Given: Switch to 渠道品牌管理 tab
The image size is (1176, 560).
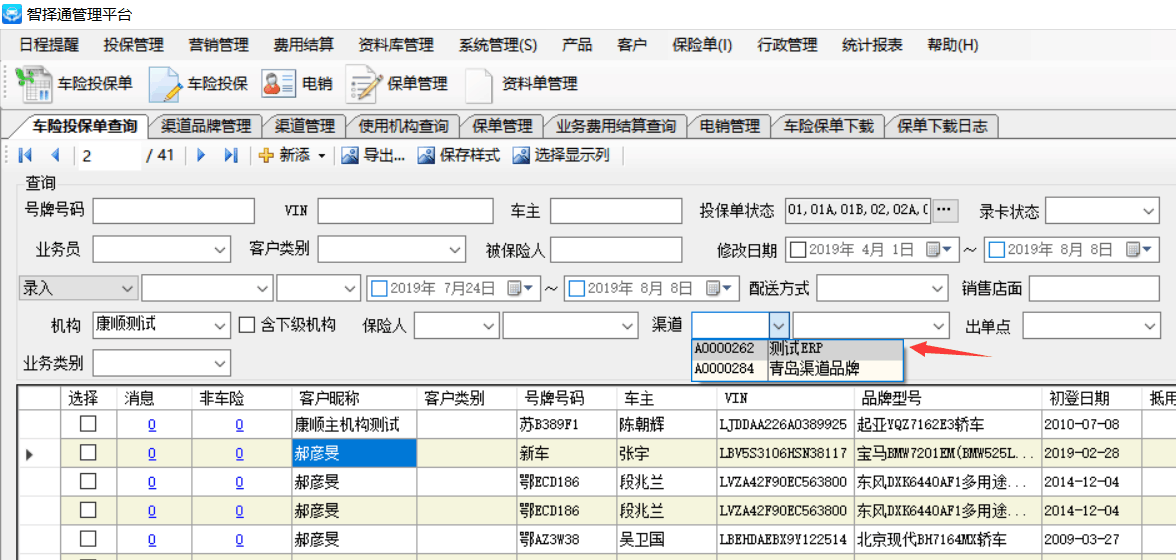Looking at the screenshot, I should (x=206, y=126).
